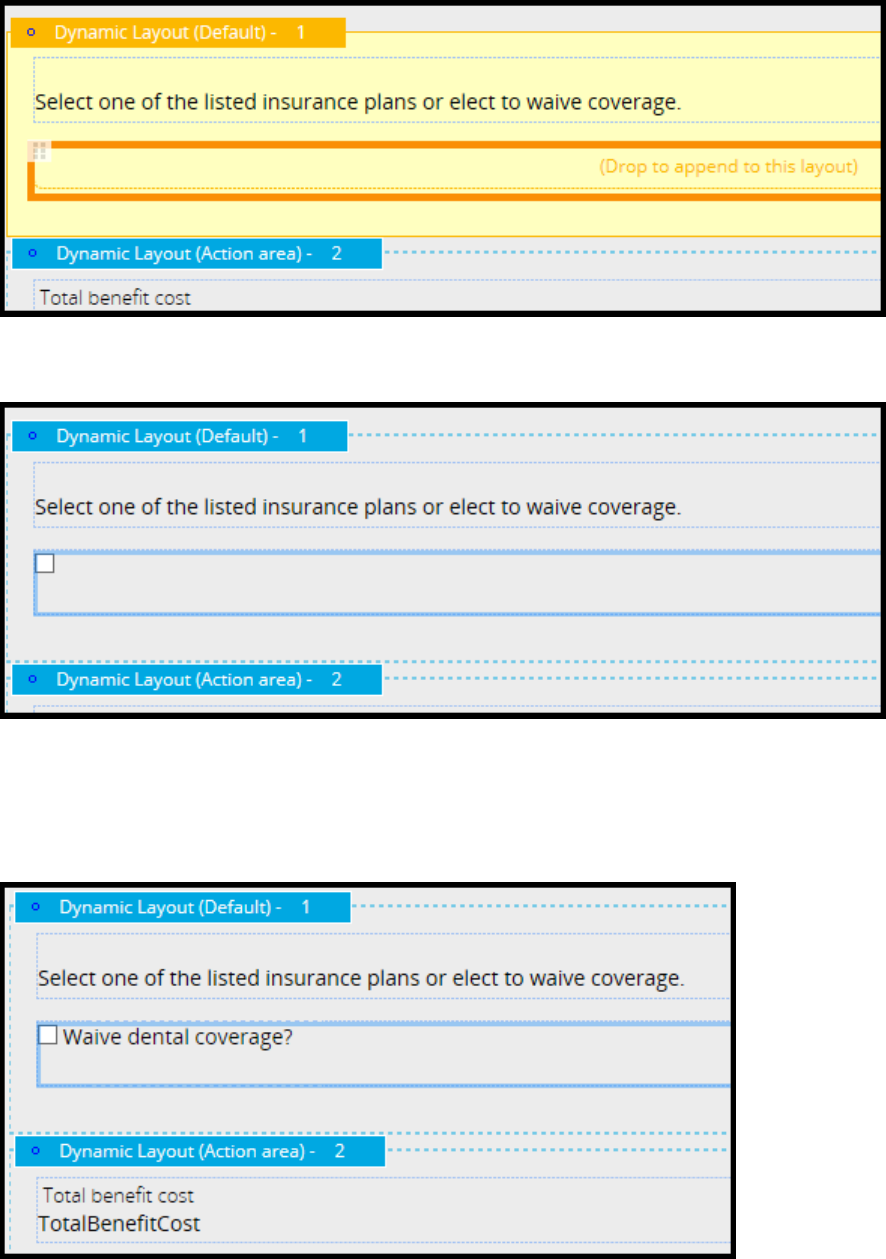
Task: Click the circle icon beside Action area in bottom panel
Action: pos(36,1151)
